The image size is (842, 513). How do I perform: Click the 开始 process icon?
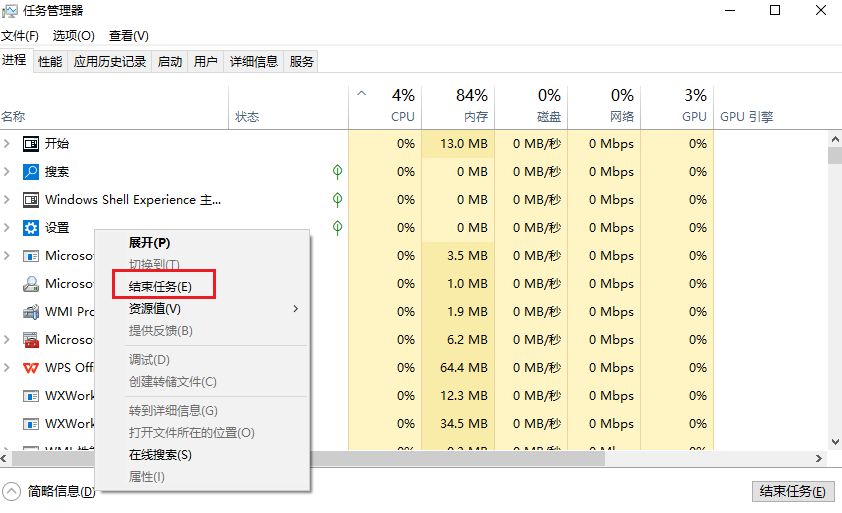[x=31, y=144]
